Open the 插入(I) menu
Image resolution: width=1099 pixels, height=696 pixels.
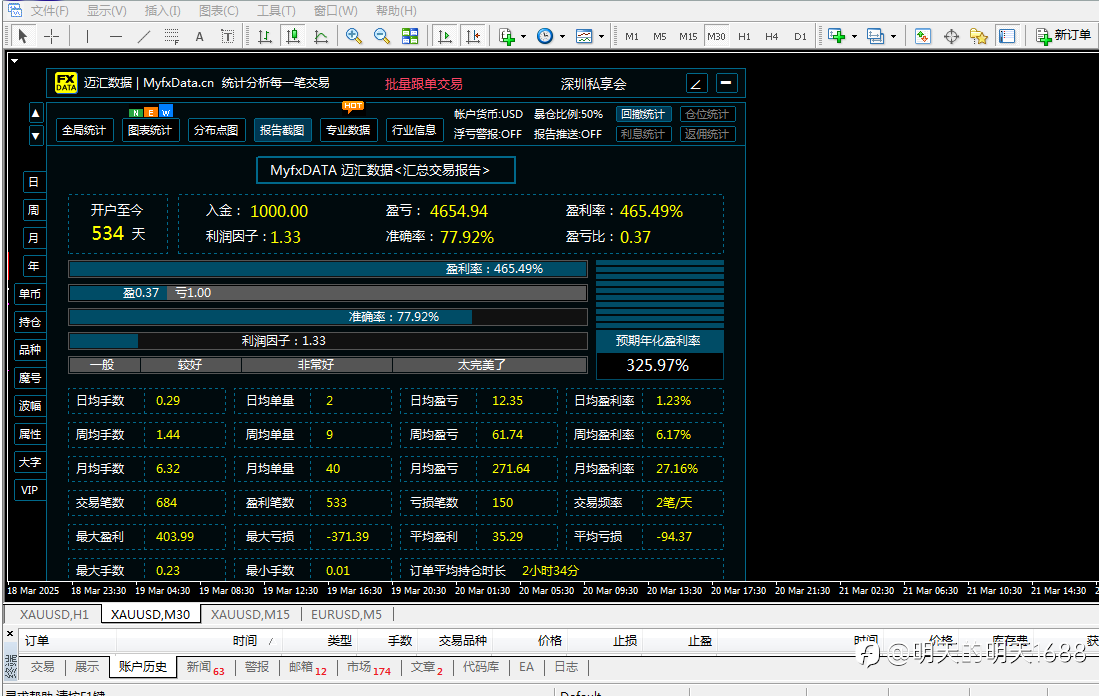(x=163, y=11)
